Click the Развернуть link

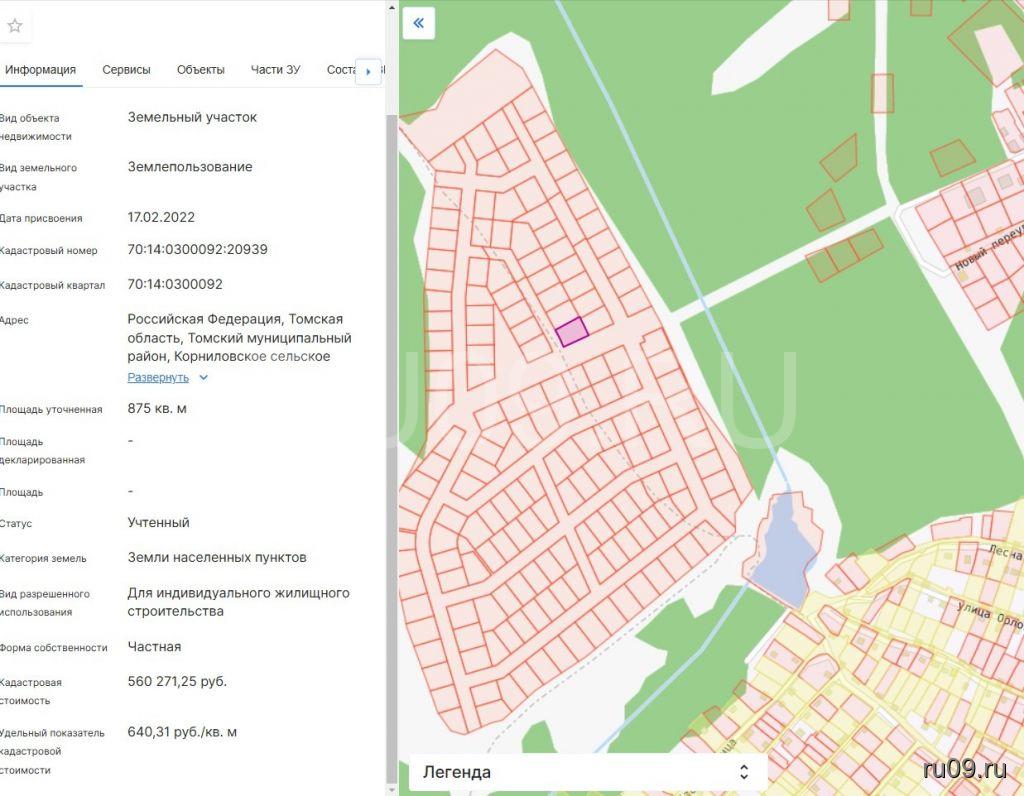[x=158, y=378]
